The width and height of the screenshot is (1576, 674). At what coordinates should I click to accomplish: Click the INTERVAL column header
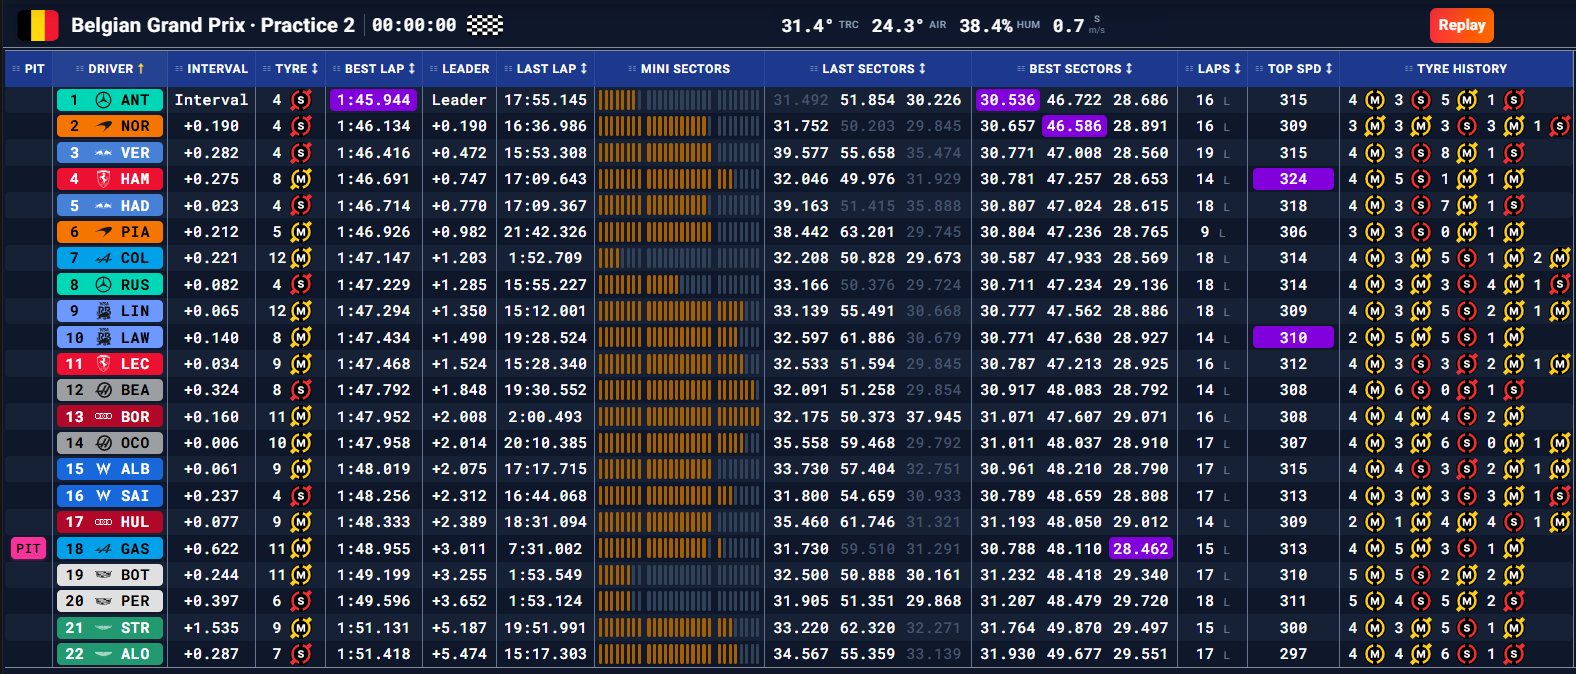211,69
